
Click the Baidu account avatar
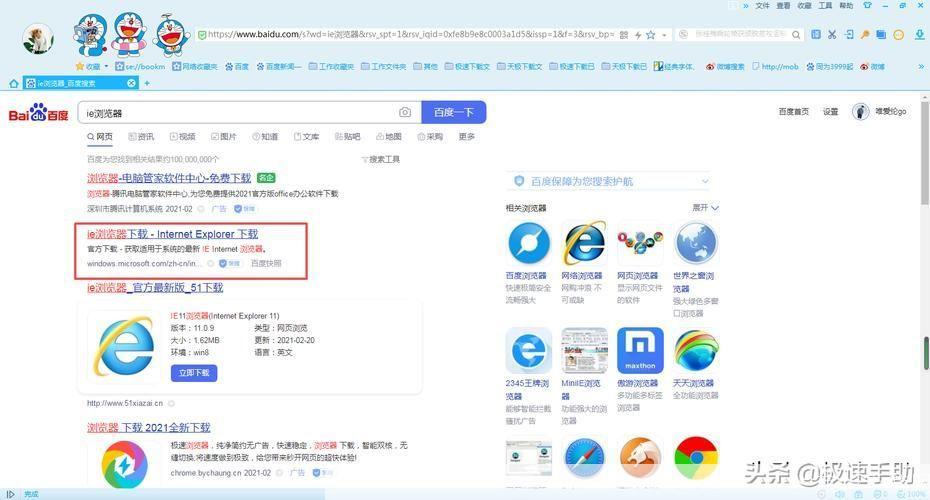tap(861, 112)
